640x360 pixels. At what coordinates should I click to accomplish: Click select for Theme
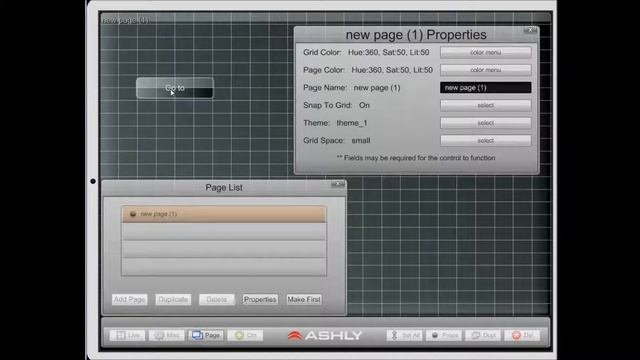pos(486,123)
